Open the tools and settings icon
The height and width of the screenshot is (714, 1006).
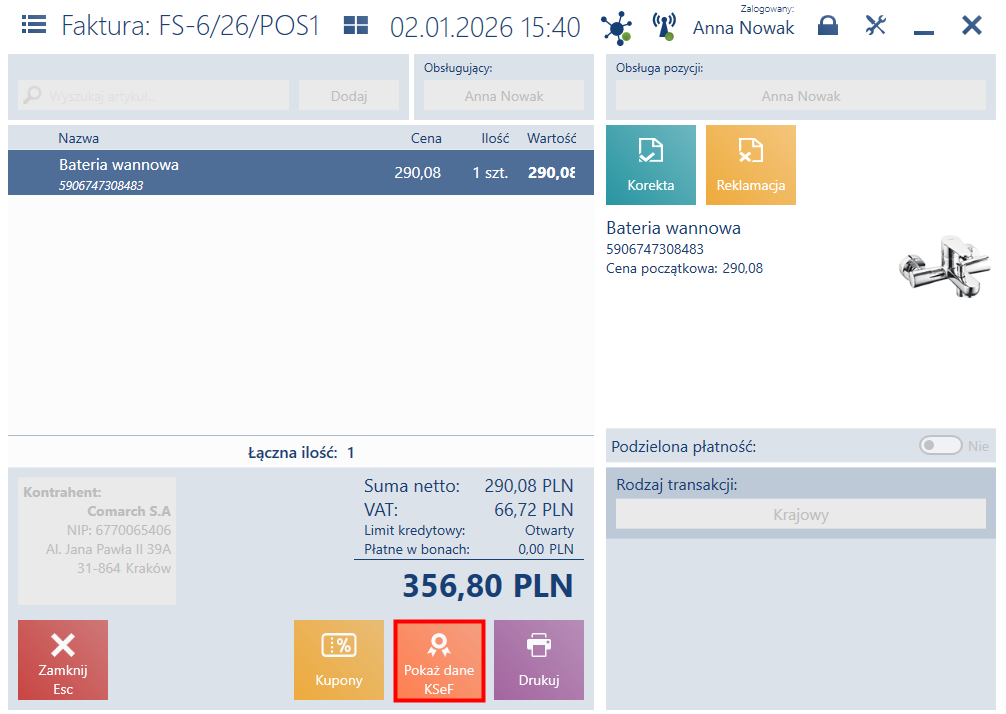875,26
